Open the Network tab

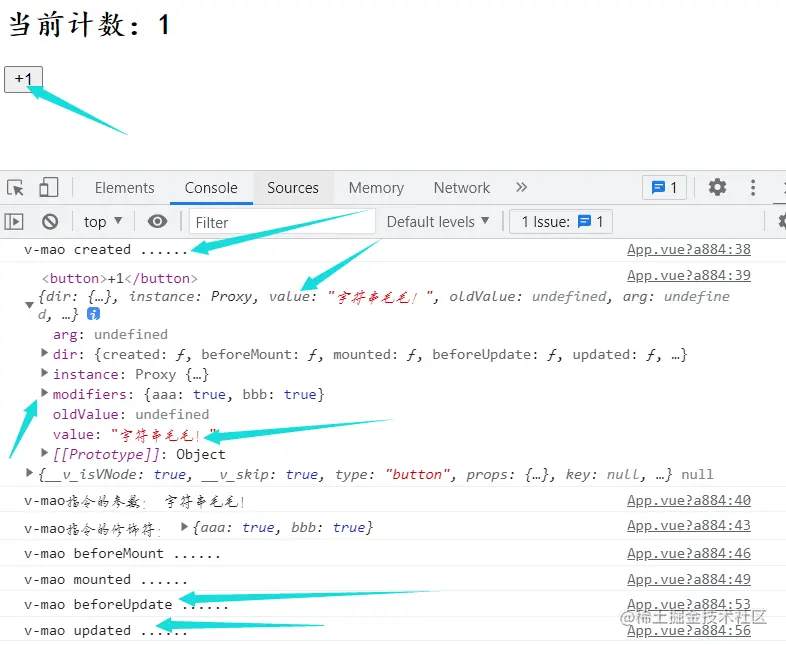click(x=462, y=188)
